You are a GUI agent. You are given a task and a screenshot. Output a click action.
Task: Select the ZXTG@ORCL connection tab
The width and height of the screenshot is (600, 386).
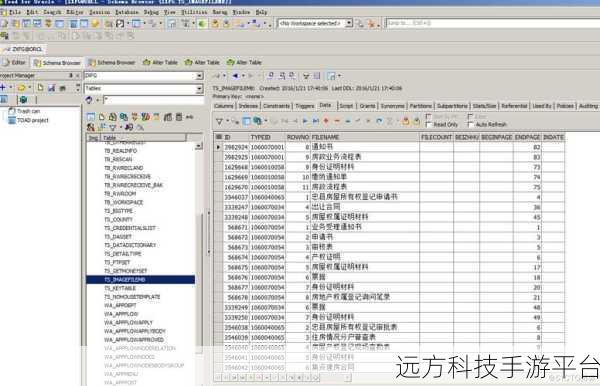23,49
